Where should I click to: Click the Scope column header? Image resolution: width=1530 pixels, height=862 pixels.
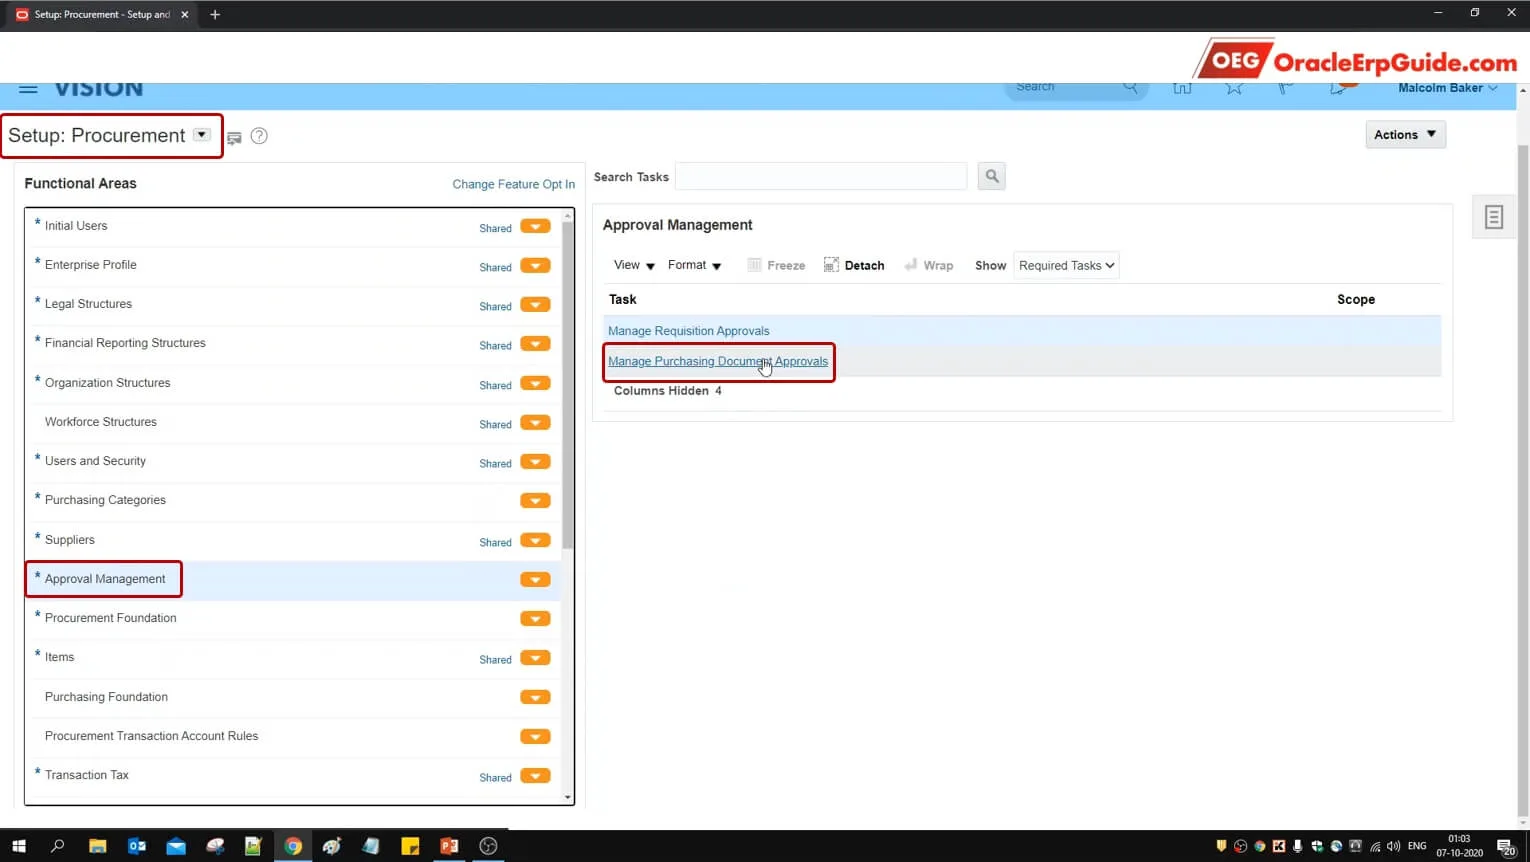(1355, 299)
